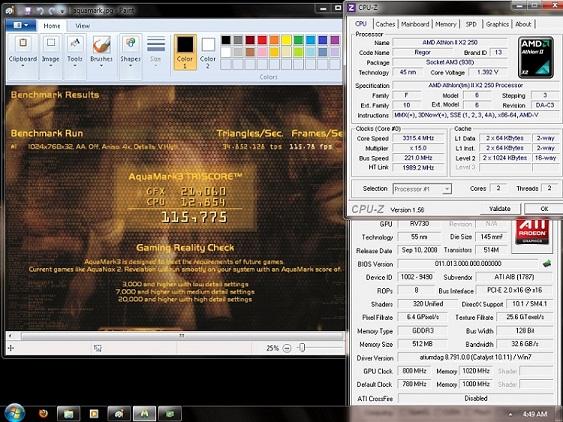Click the GPU-Z green chip taskbar button
The height and width of the screenshot is (422, 563).
click(x=170, y=414)
